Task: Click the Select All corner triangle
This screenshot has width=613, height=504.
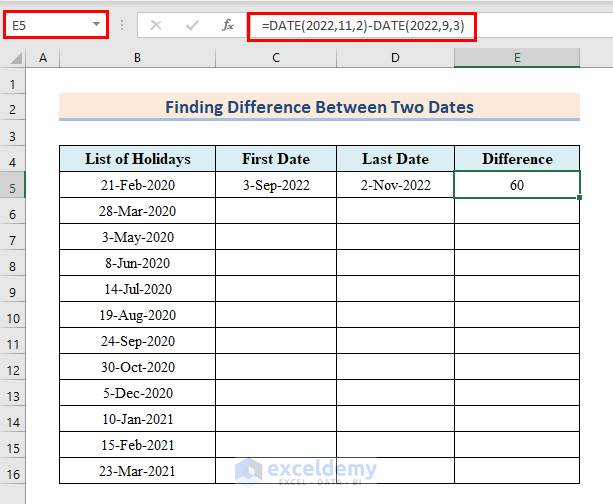Action: 16,59
